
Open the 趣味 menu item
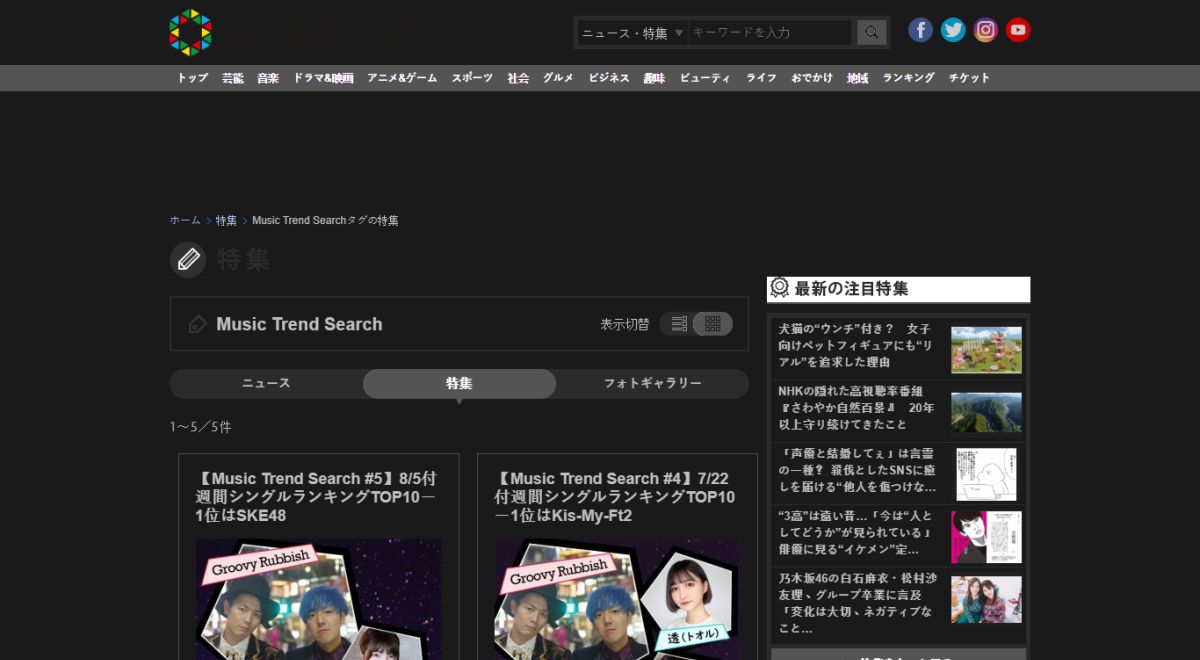pos(654,78)
